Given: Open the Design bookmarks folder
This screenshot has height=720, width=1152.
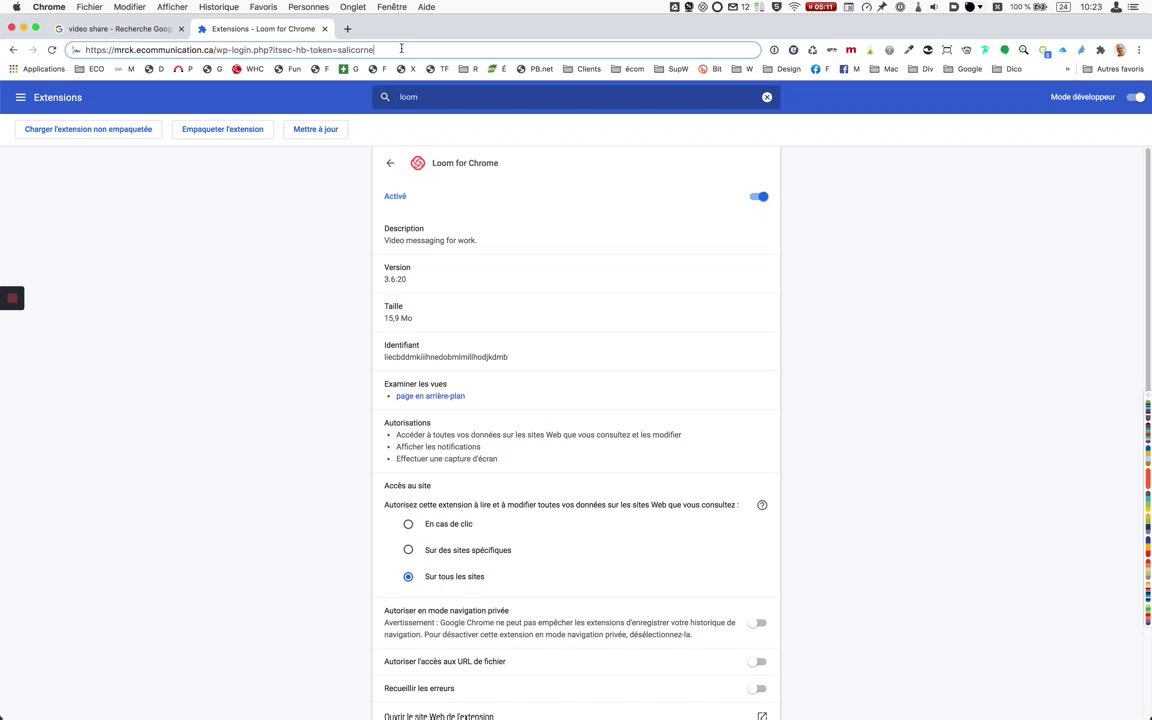Looking at the screenshot, I should tap(782, 69).
